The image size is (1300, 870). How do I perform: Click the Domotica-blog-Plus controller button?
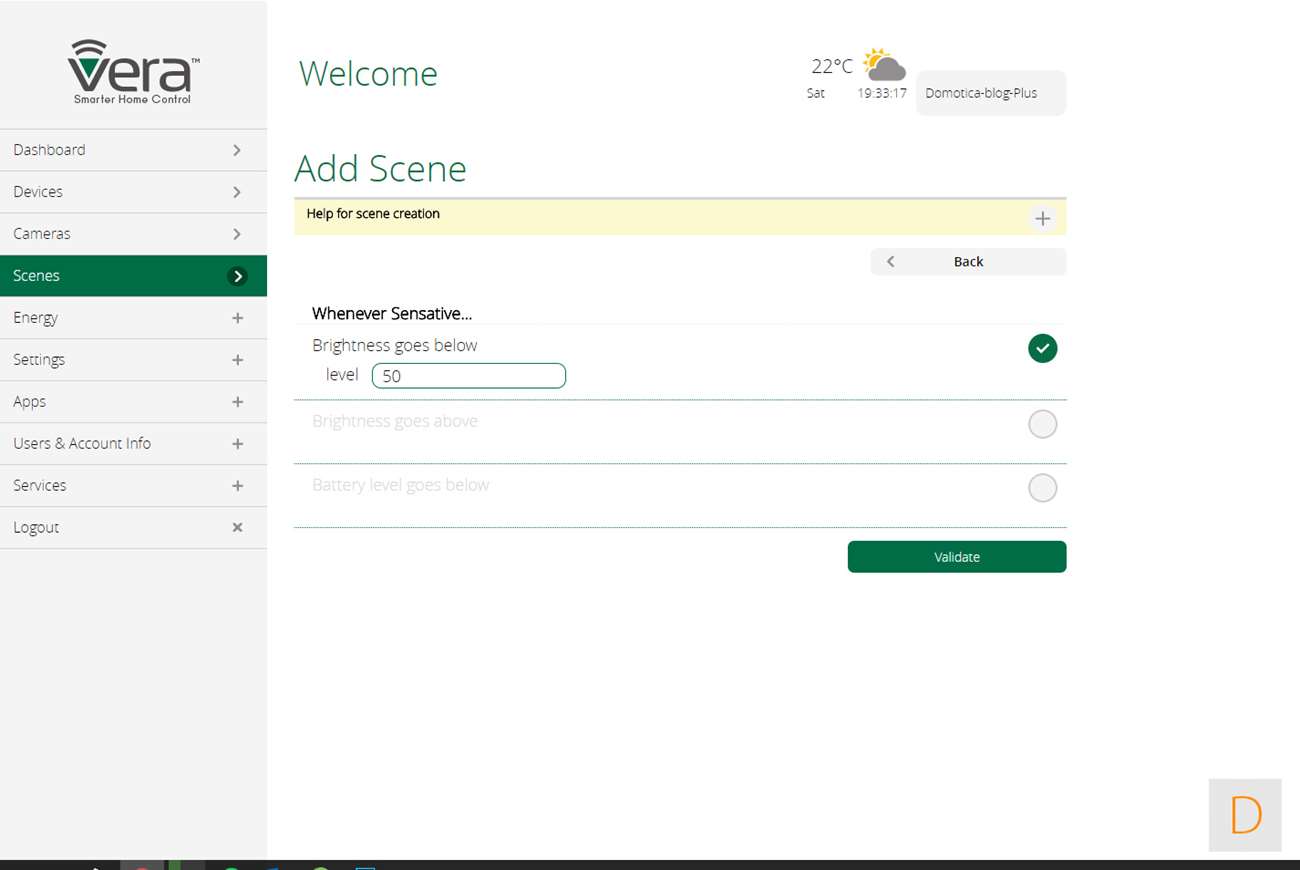point(990,93)
